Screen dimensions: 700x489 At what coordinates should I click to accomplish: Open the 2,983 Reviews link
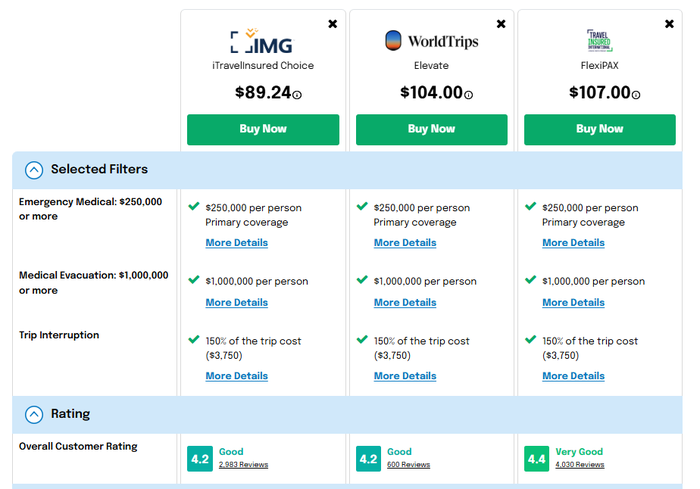[x=243, y=465]
